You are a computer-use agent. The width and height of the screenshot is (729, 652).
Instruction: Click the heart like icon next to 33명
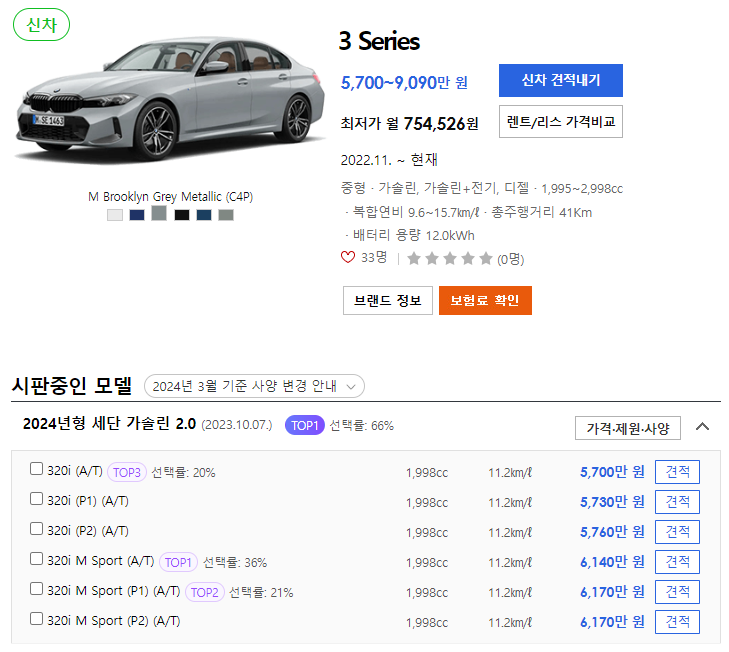tap(347, 257)
